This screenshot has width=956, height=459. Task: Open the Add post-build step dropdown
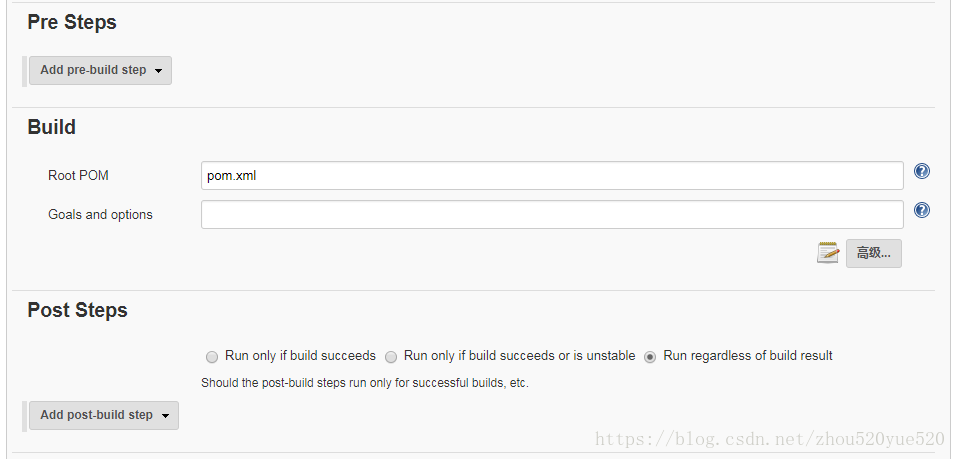pos(104,415)
